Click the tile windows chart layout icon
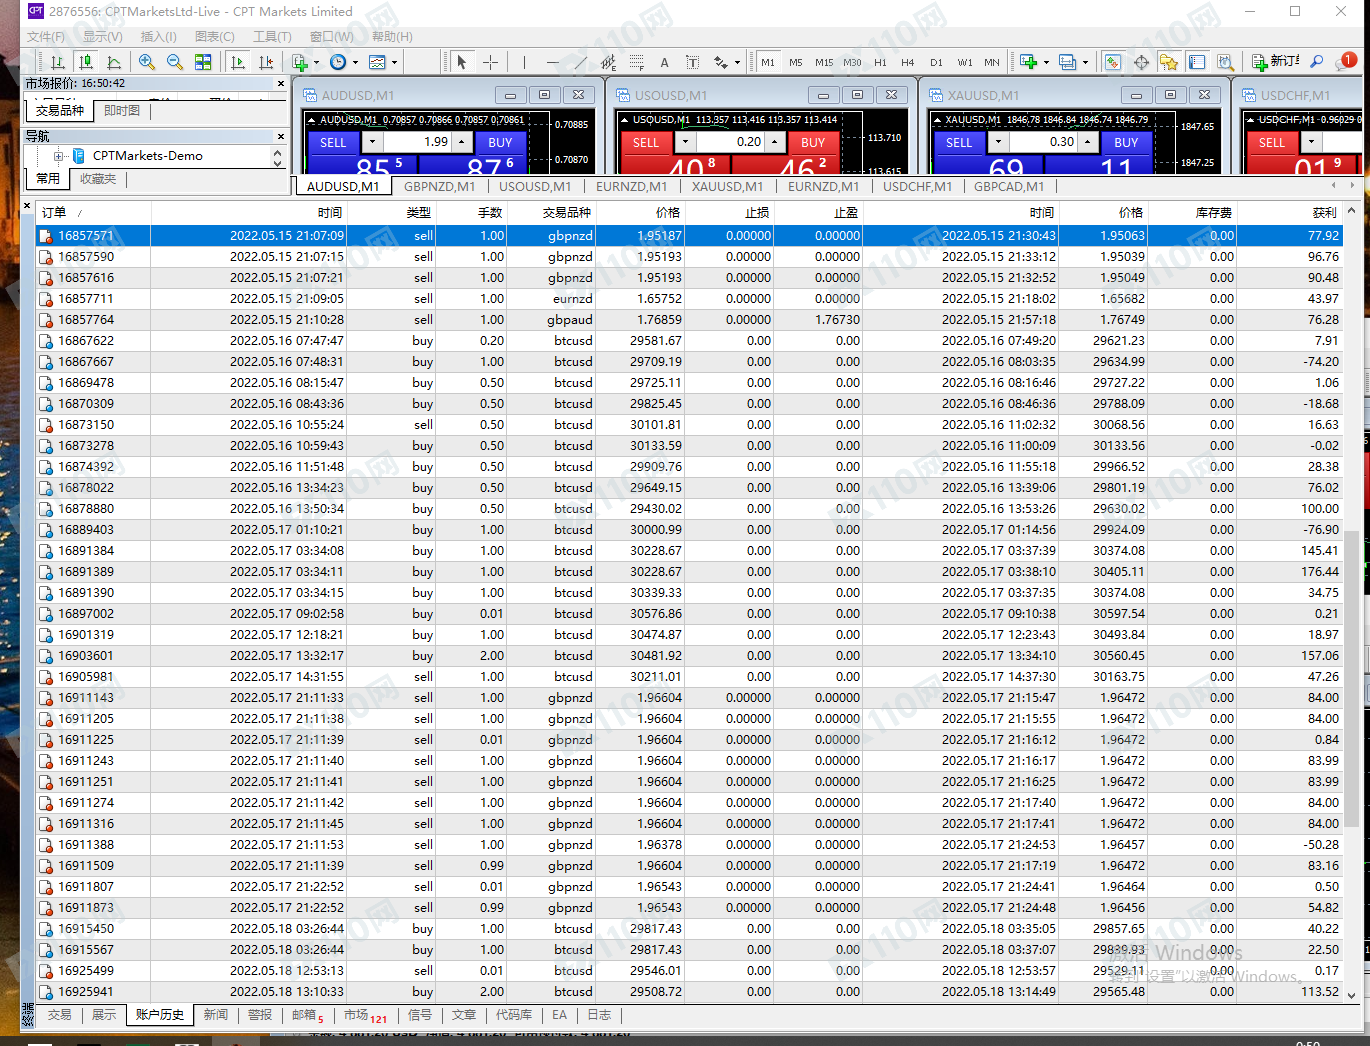Screen dimensions: 1370x1046 [x=203, y=62]
